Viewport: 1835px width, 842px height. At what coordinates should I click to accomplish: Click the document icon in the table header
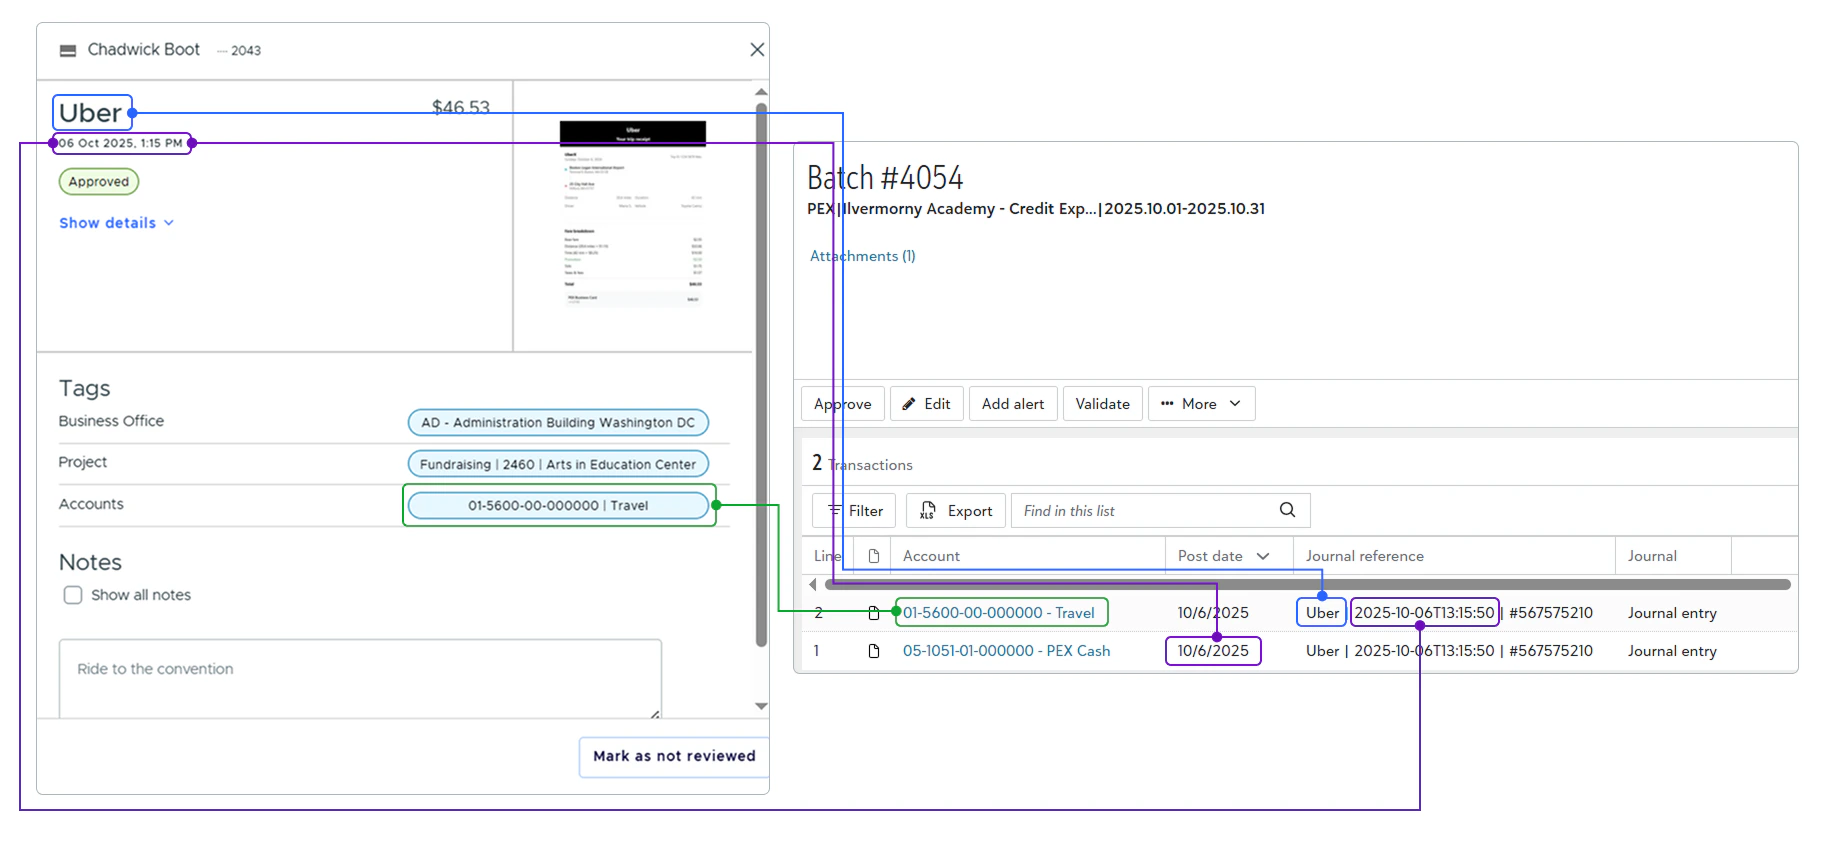874,556
